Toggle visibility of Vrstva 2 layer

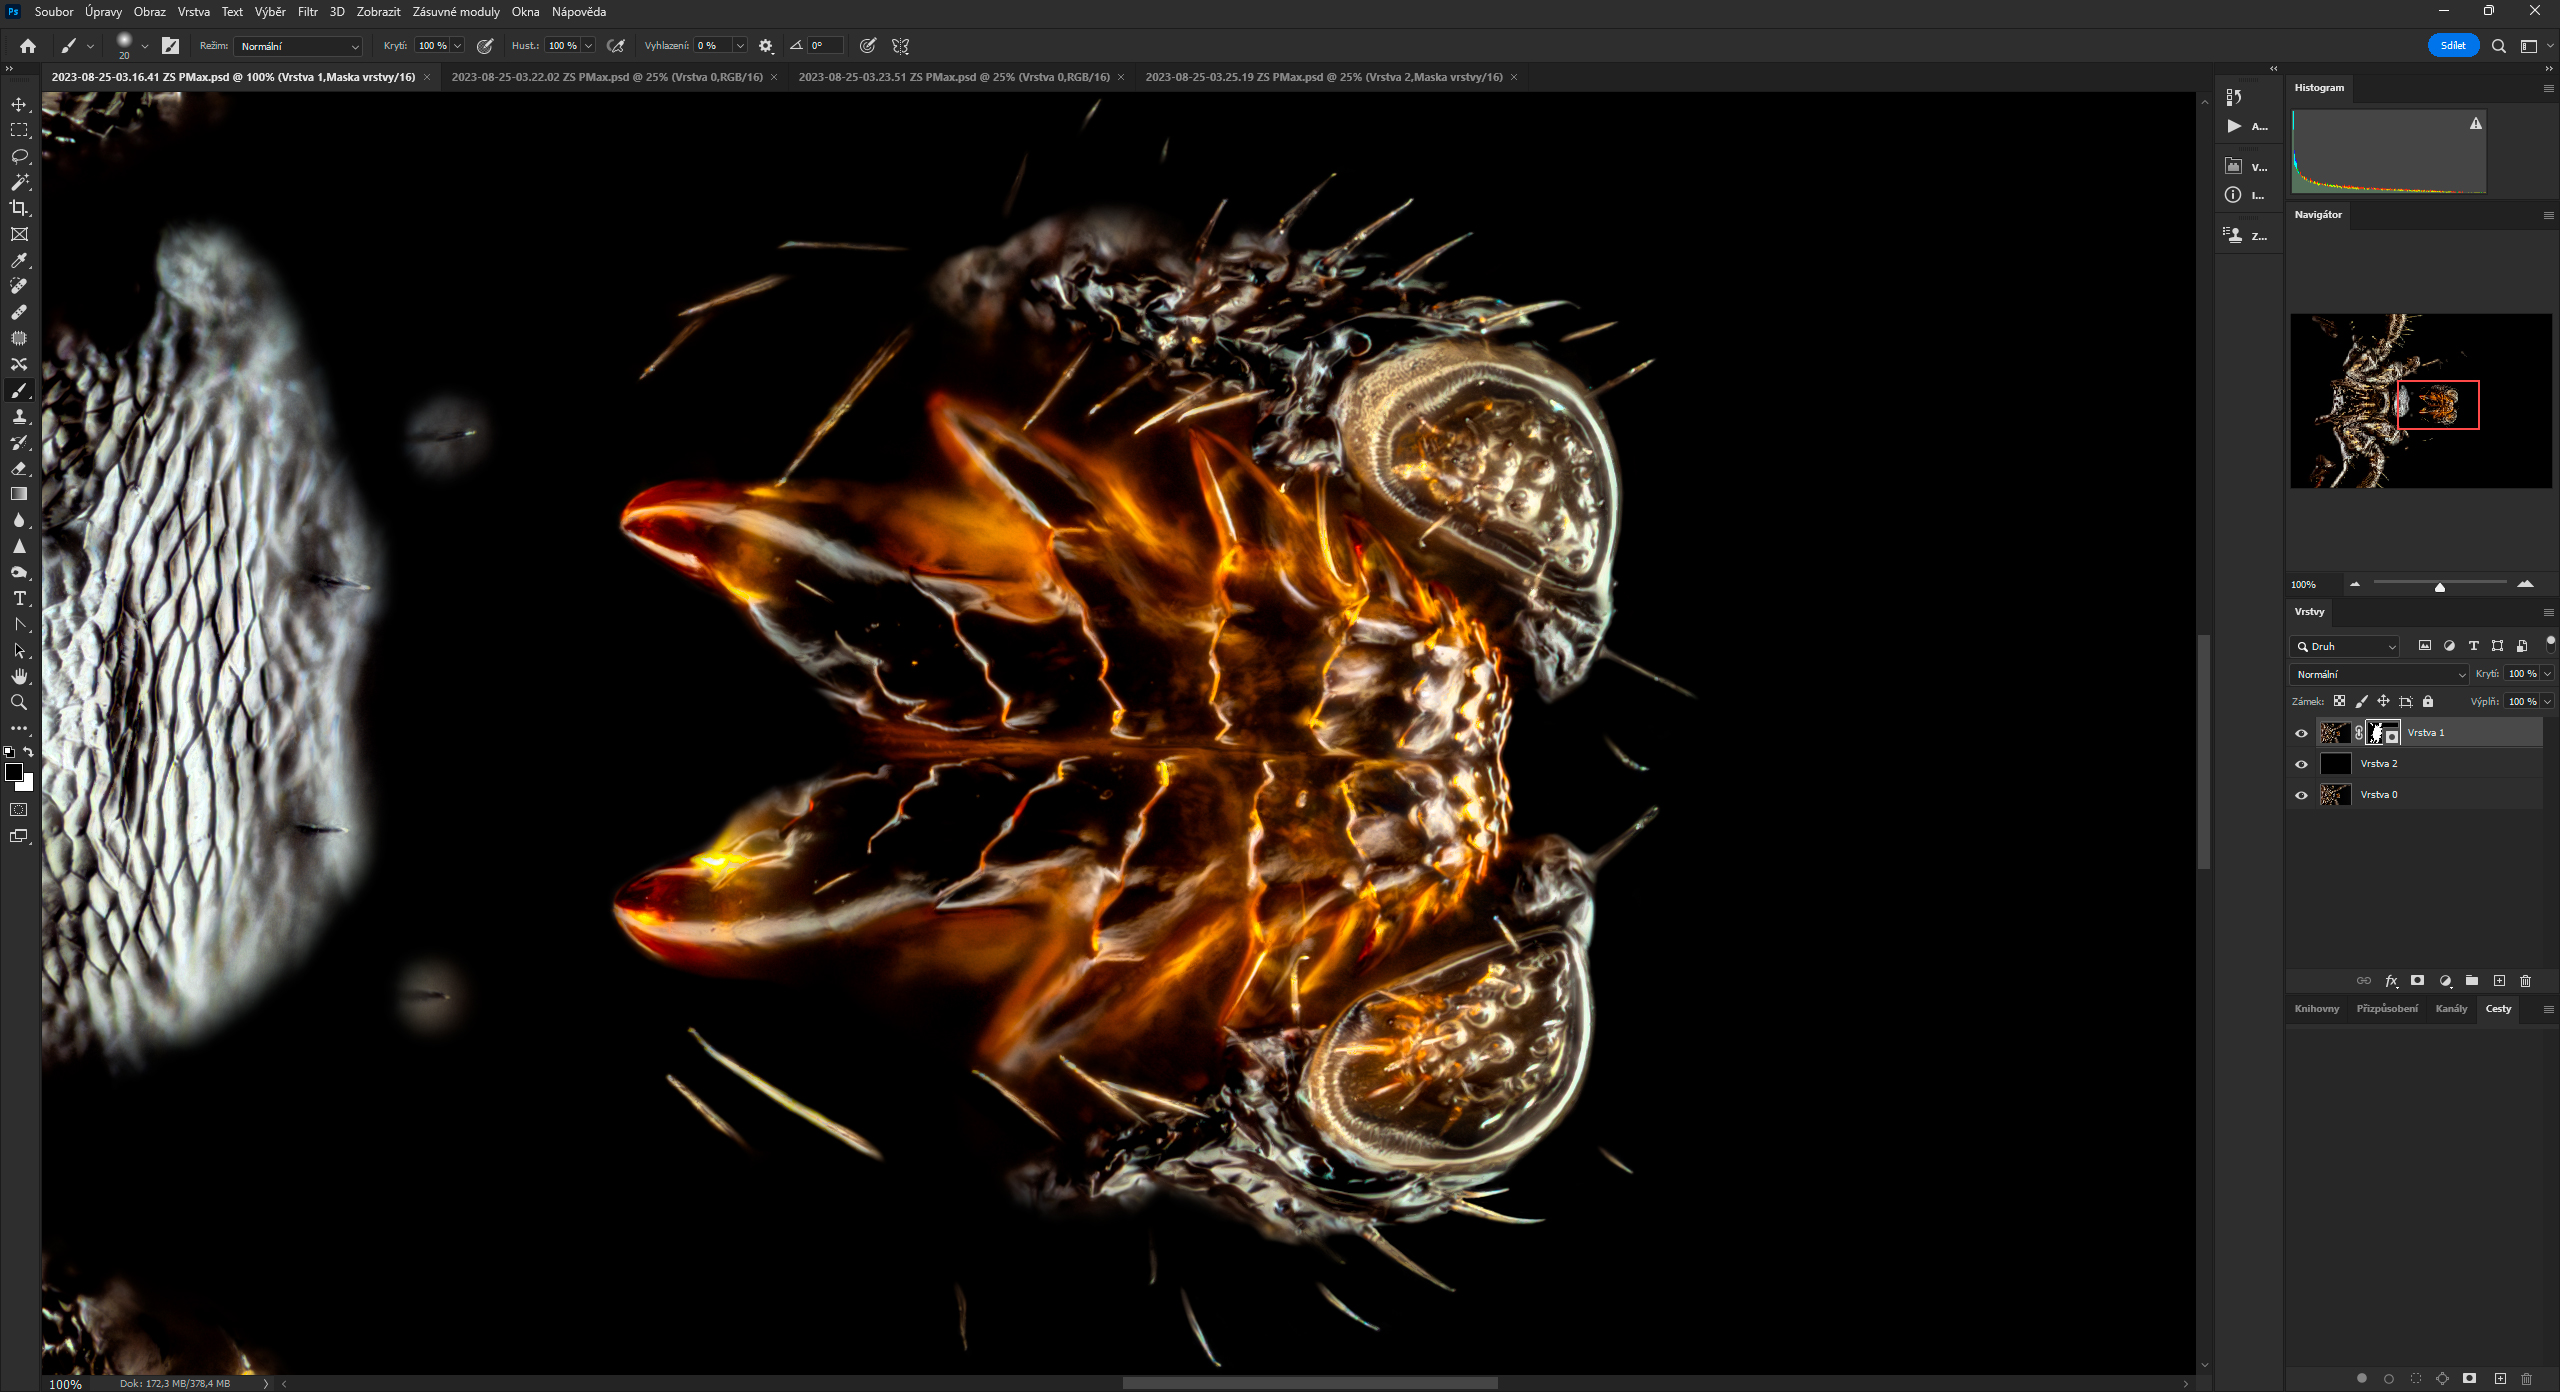click(2301, 764)
